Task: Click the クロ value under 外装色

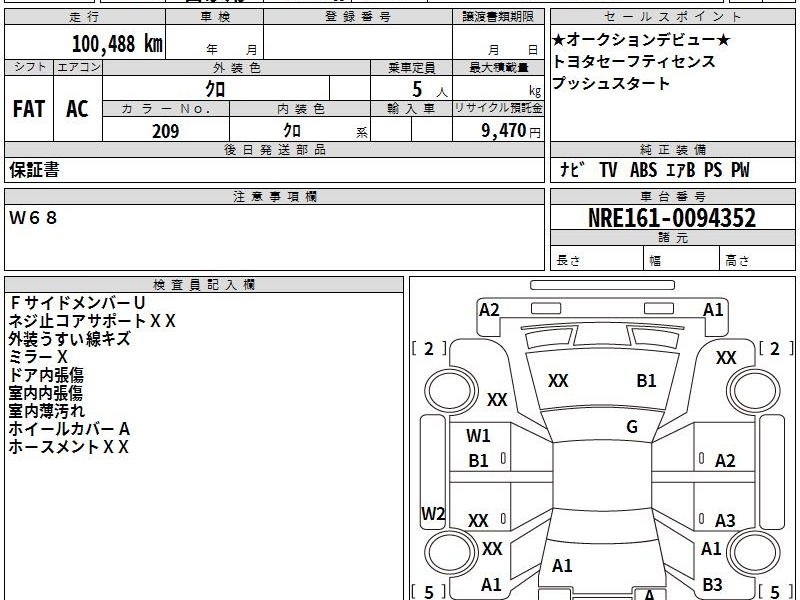Action: tap(215, 89)
